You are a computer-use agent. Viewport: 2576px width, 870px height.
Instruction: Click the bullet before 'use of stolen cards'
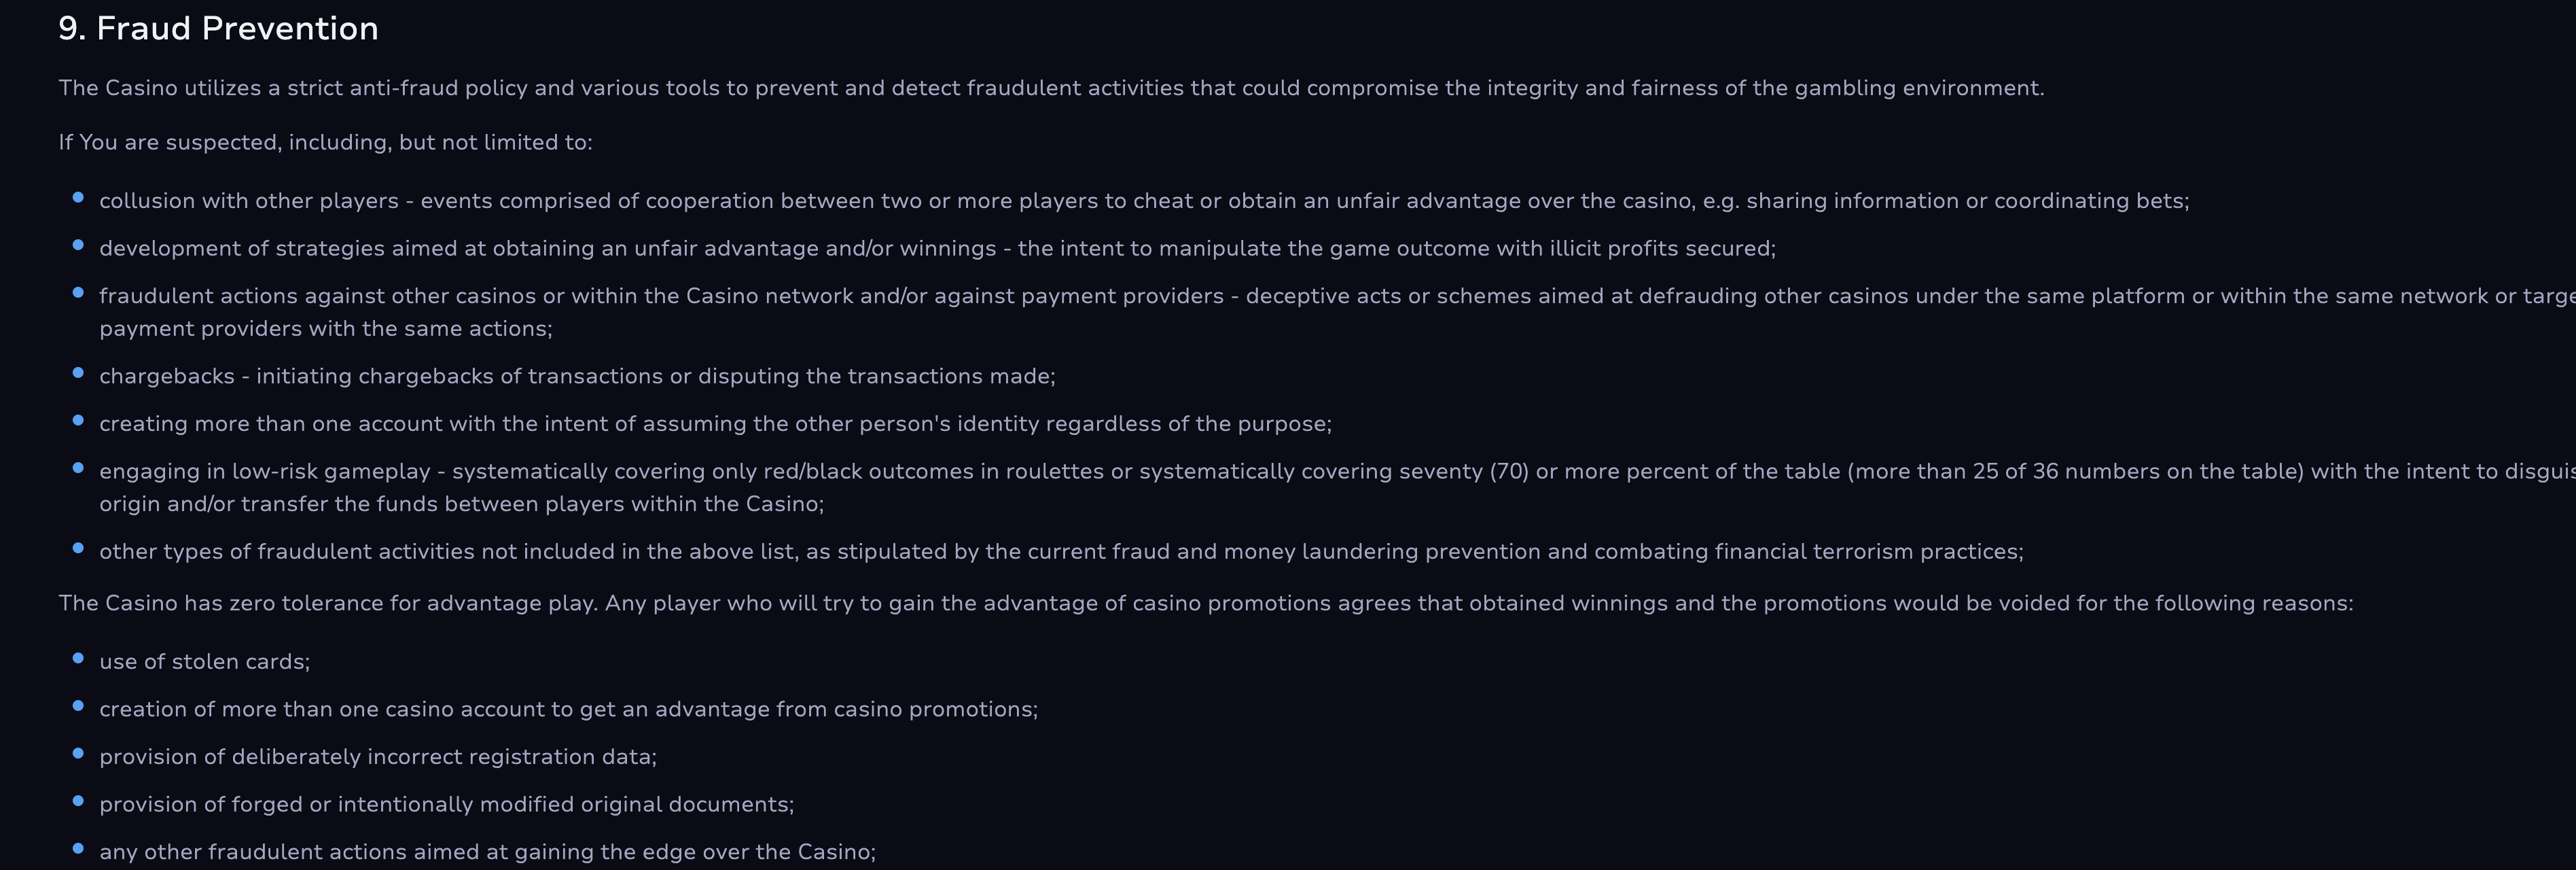(x=78, y=659)
